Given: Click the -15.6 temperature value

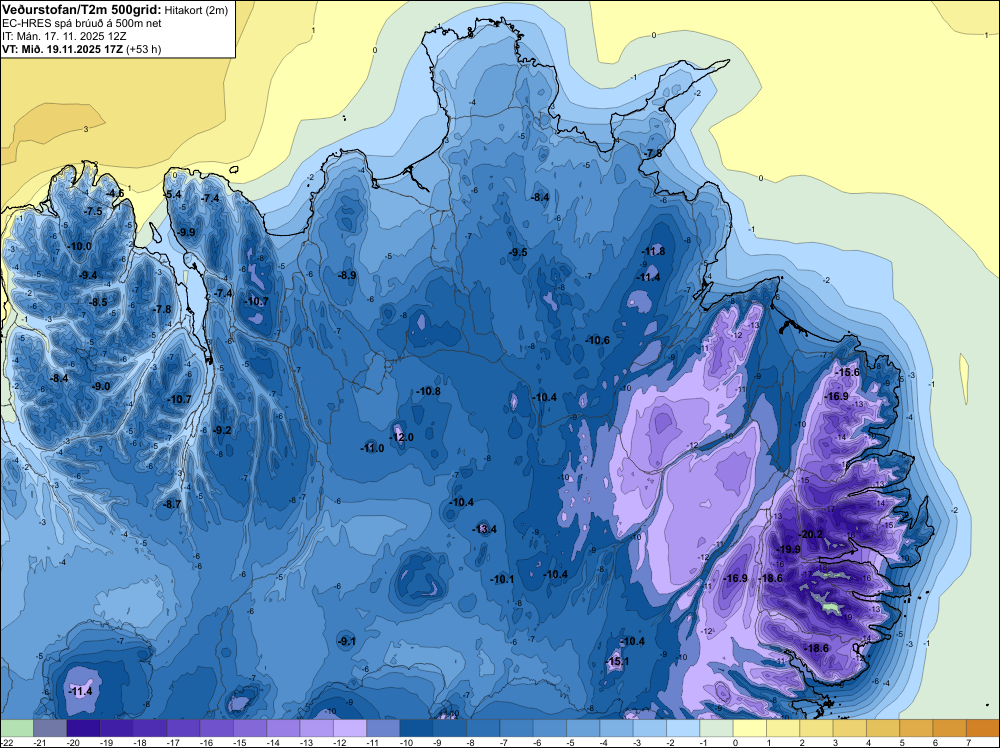Looking at the screenshot, I should (848, 372).
